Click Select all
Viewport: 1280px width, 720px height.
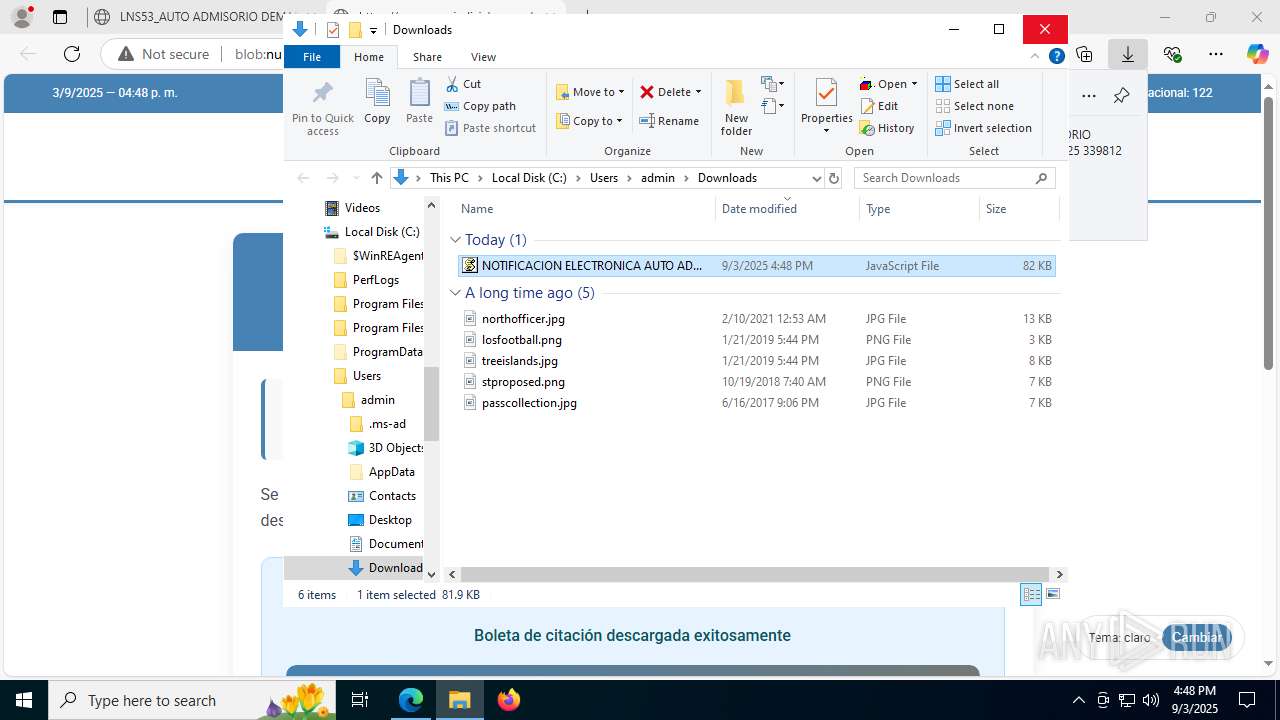967,84
